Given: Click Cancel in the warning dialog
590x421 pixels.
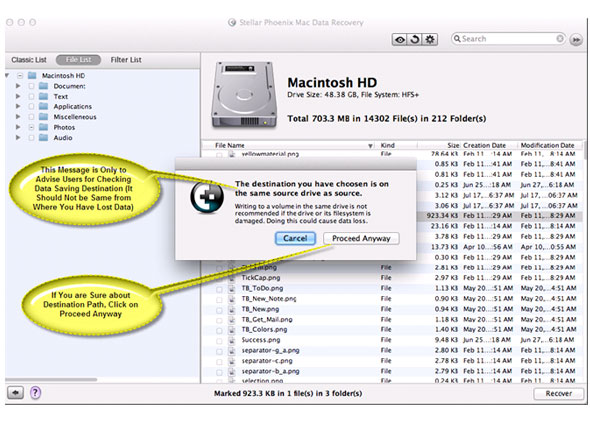Looking at the screenshot, I should click(x=295, y=239).
